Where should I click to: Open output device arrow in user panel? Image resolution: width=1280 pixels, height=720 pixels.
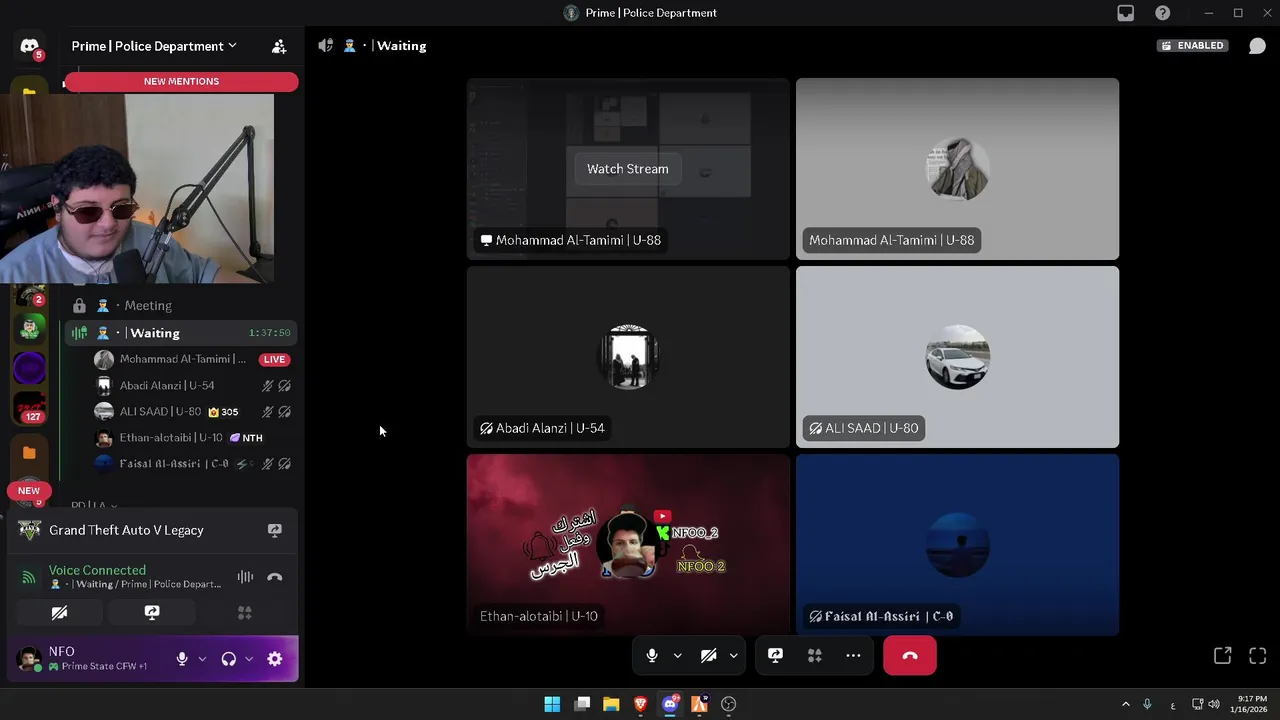[249, 659]
